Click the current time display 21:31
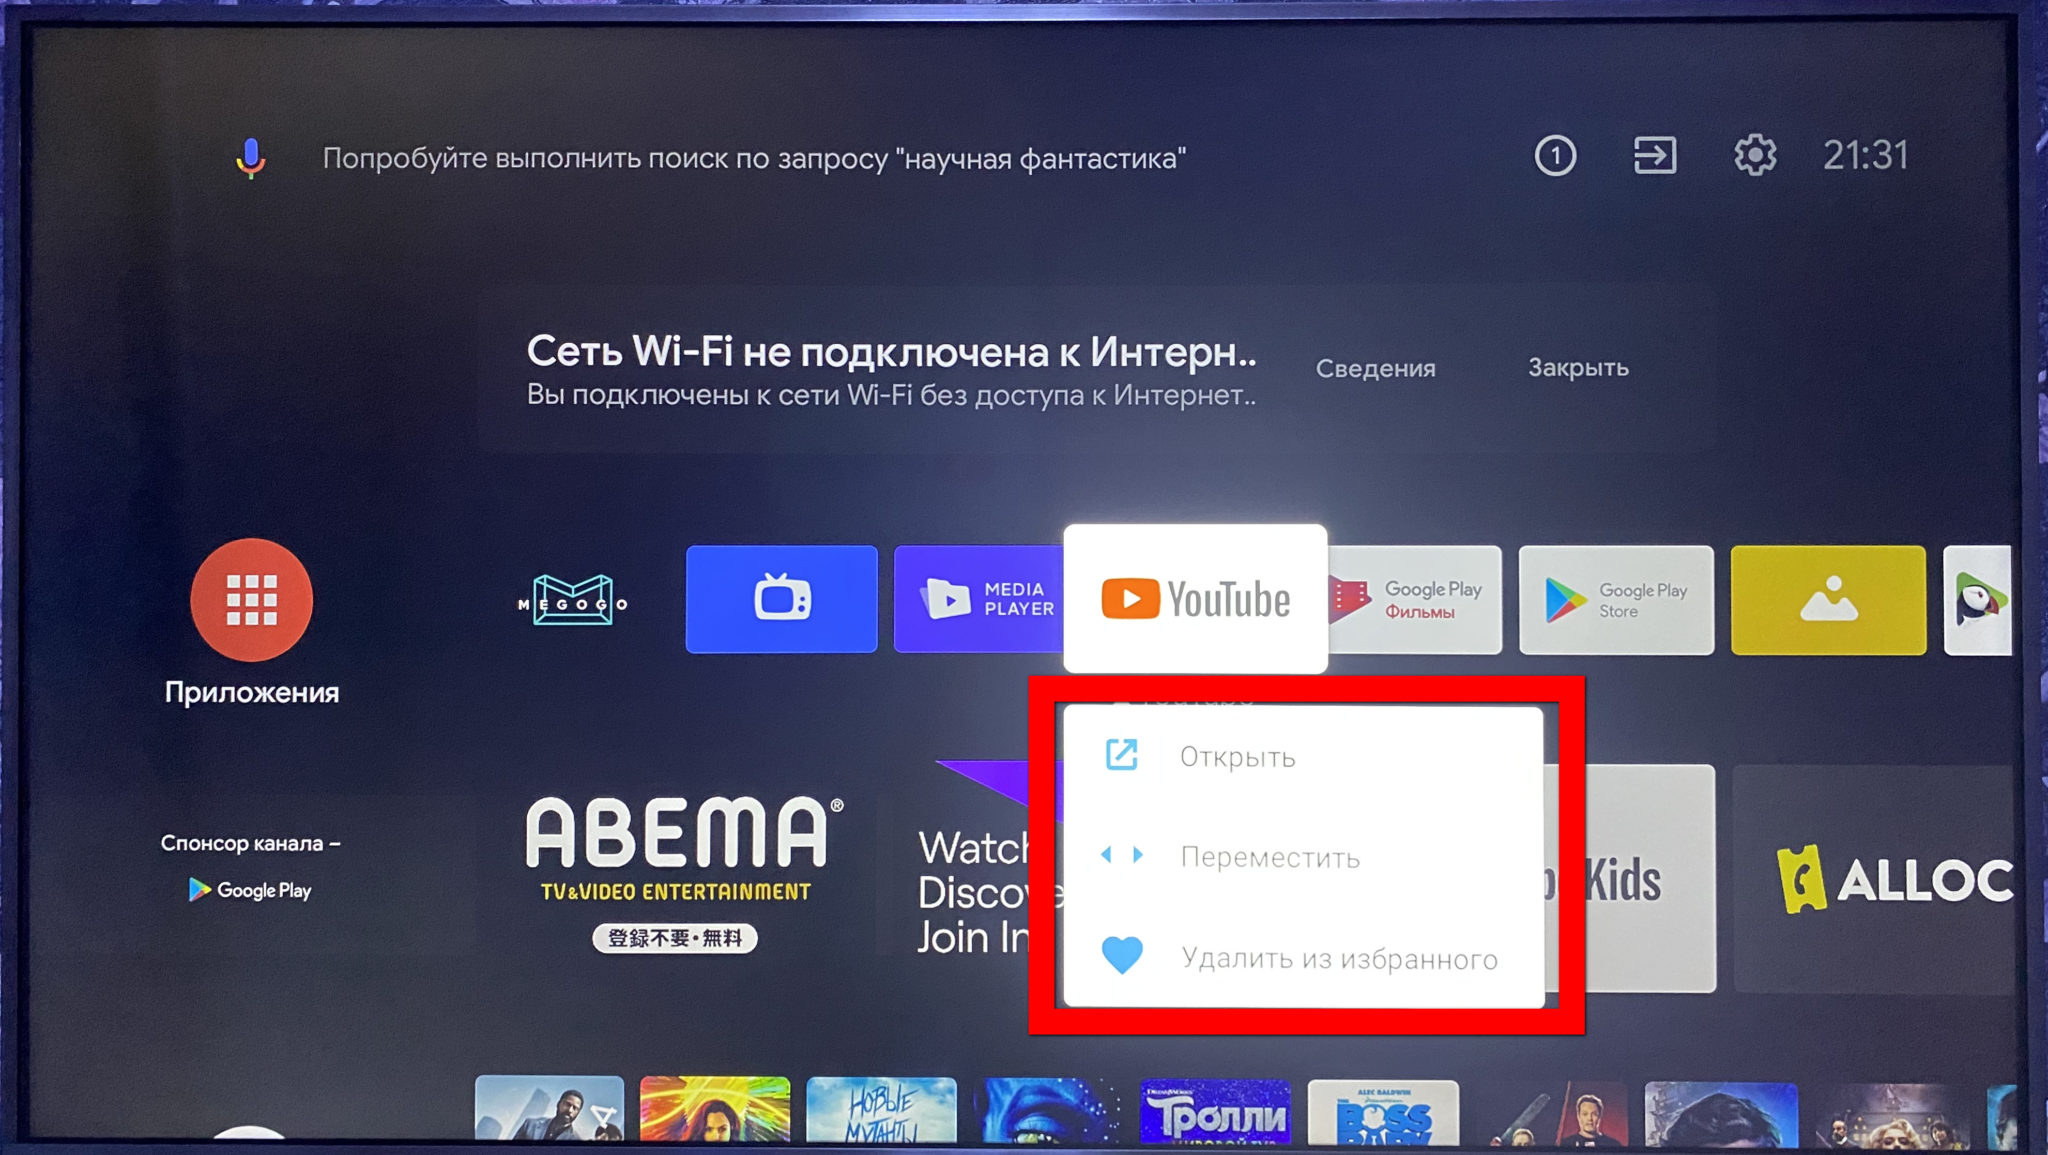The height and width of the screenshot is (1155, 2048). click(1864, 155)
